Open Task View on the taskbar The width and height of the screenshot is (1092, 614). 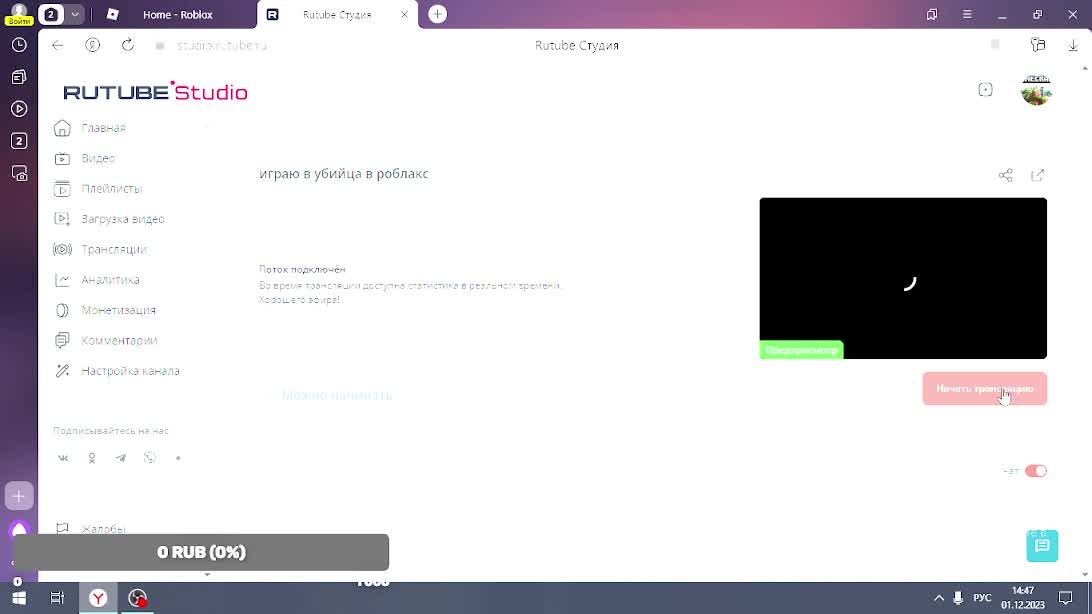click(57, 598)
